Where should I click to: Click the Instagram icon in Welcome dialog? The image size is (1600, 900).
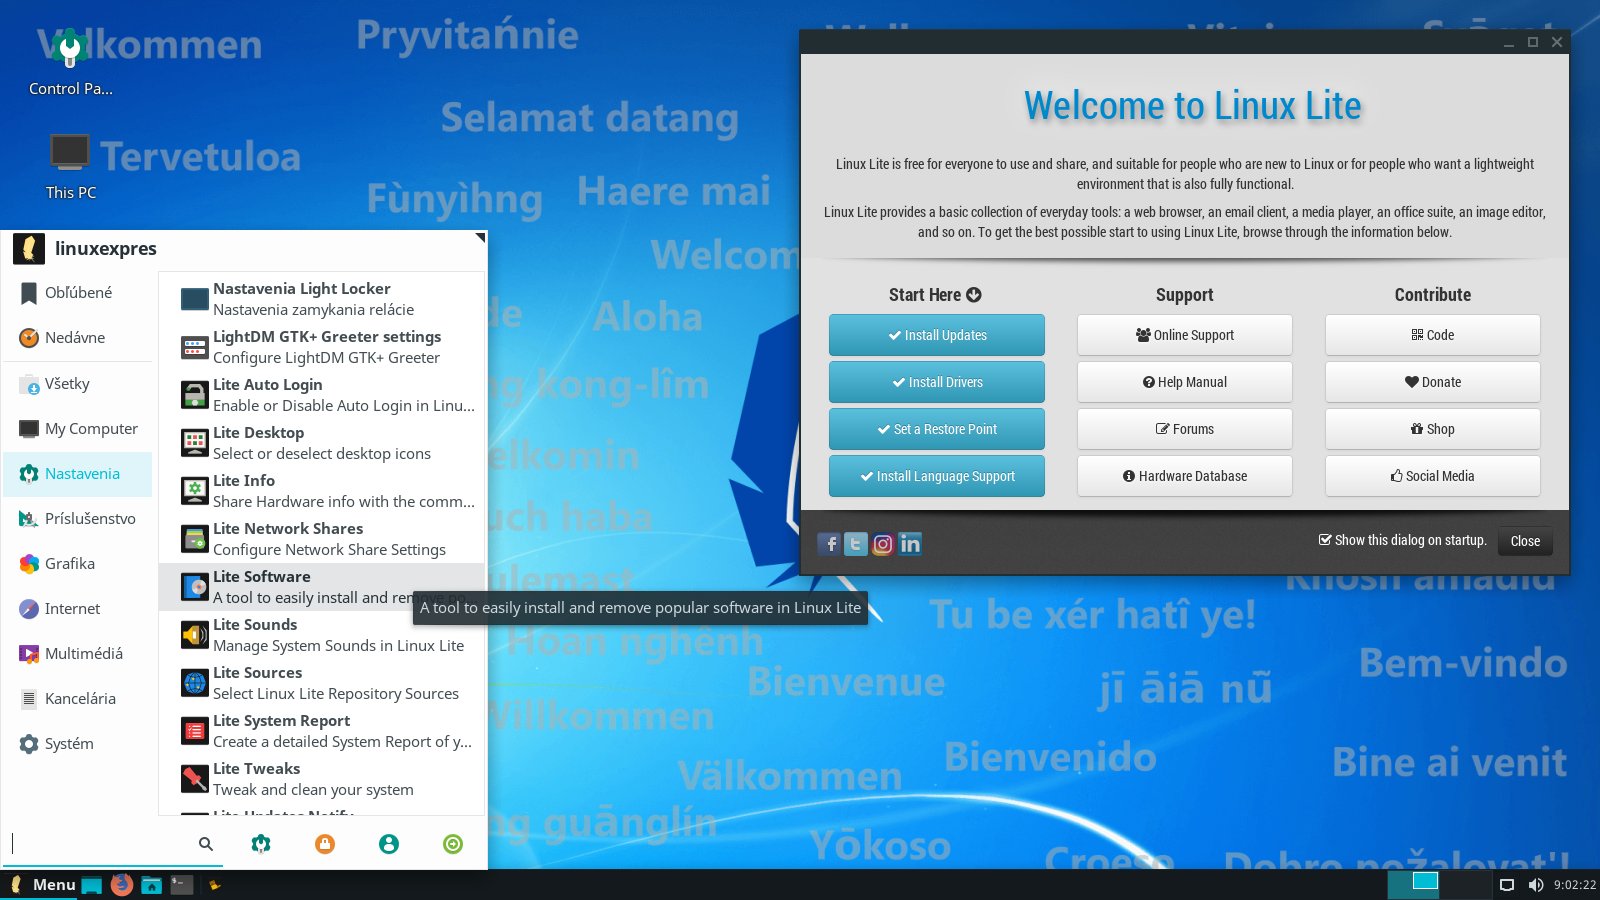click(883, 543)
